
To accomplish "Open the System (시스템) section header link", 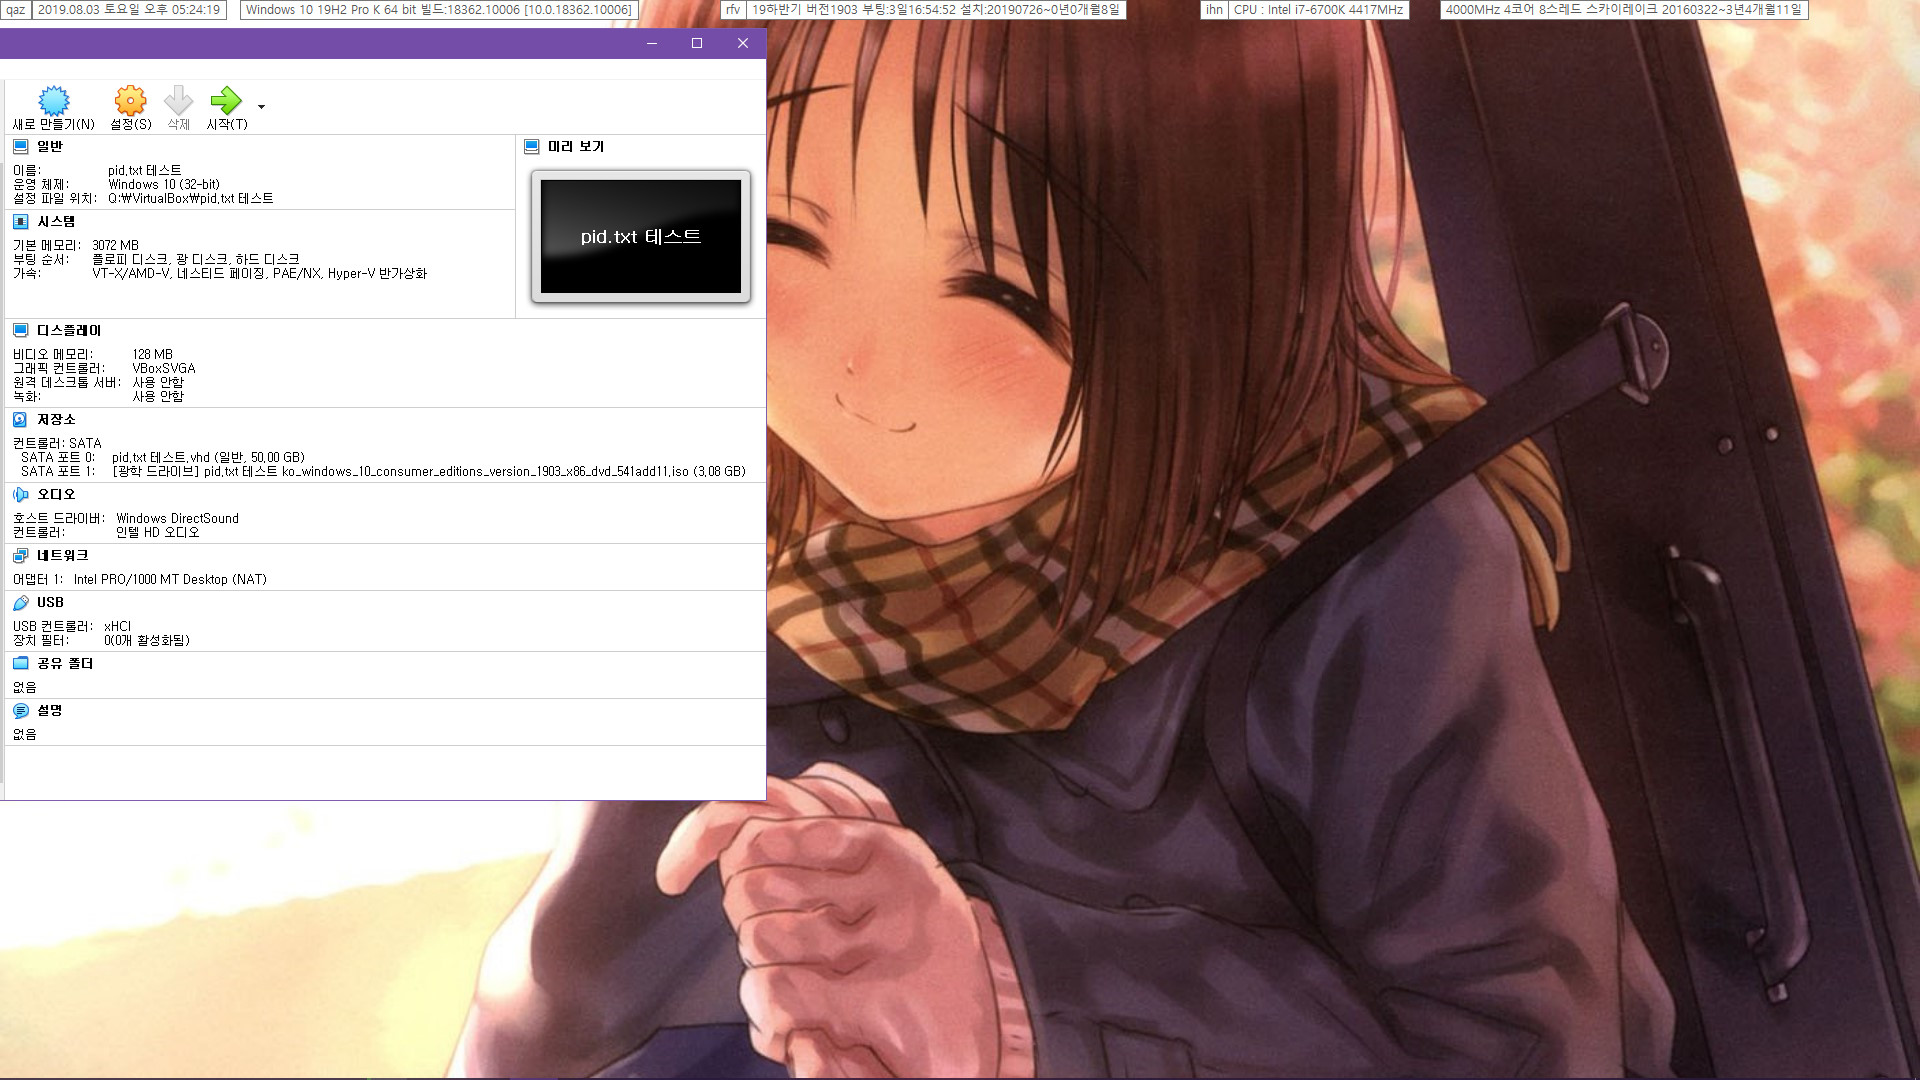I will pos(56,222).
